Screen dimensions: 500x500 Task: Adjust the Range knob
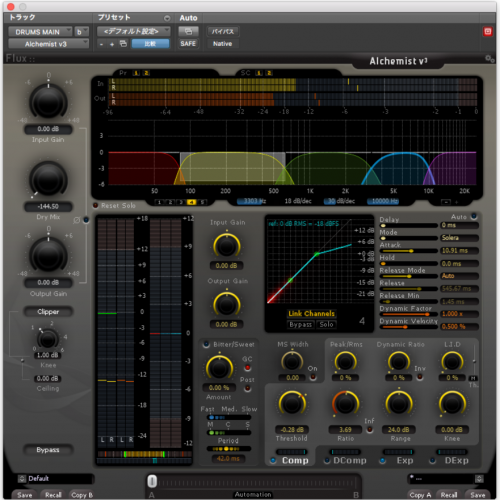pyautogui.click(x=399, y=404)
